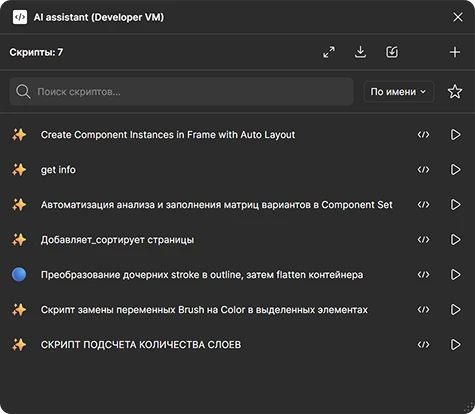Image resolution: width=475 pixels, height=414 pixels.
Task: Grab the window resize handle corner
Action: [469, 408]
